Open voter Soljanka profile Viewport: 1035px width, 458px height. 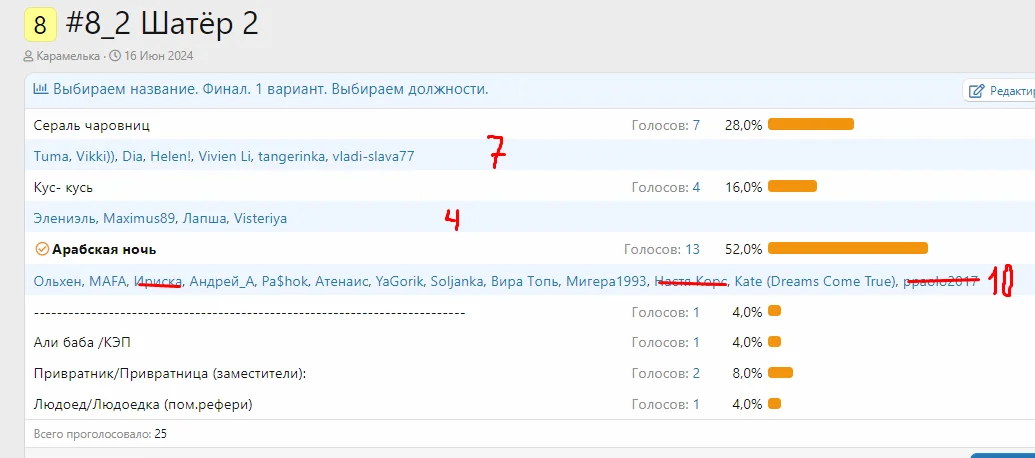[x=456, y=282]
